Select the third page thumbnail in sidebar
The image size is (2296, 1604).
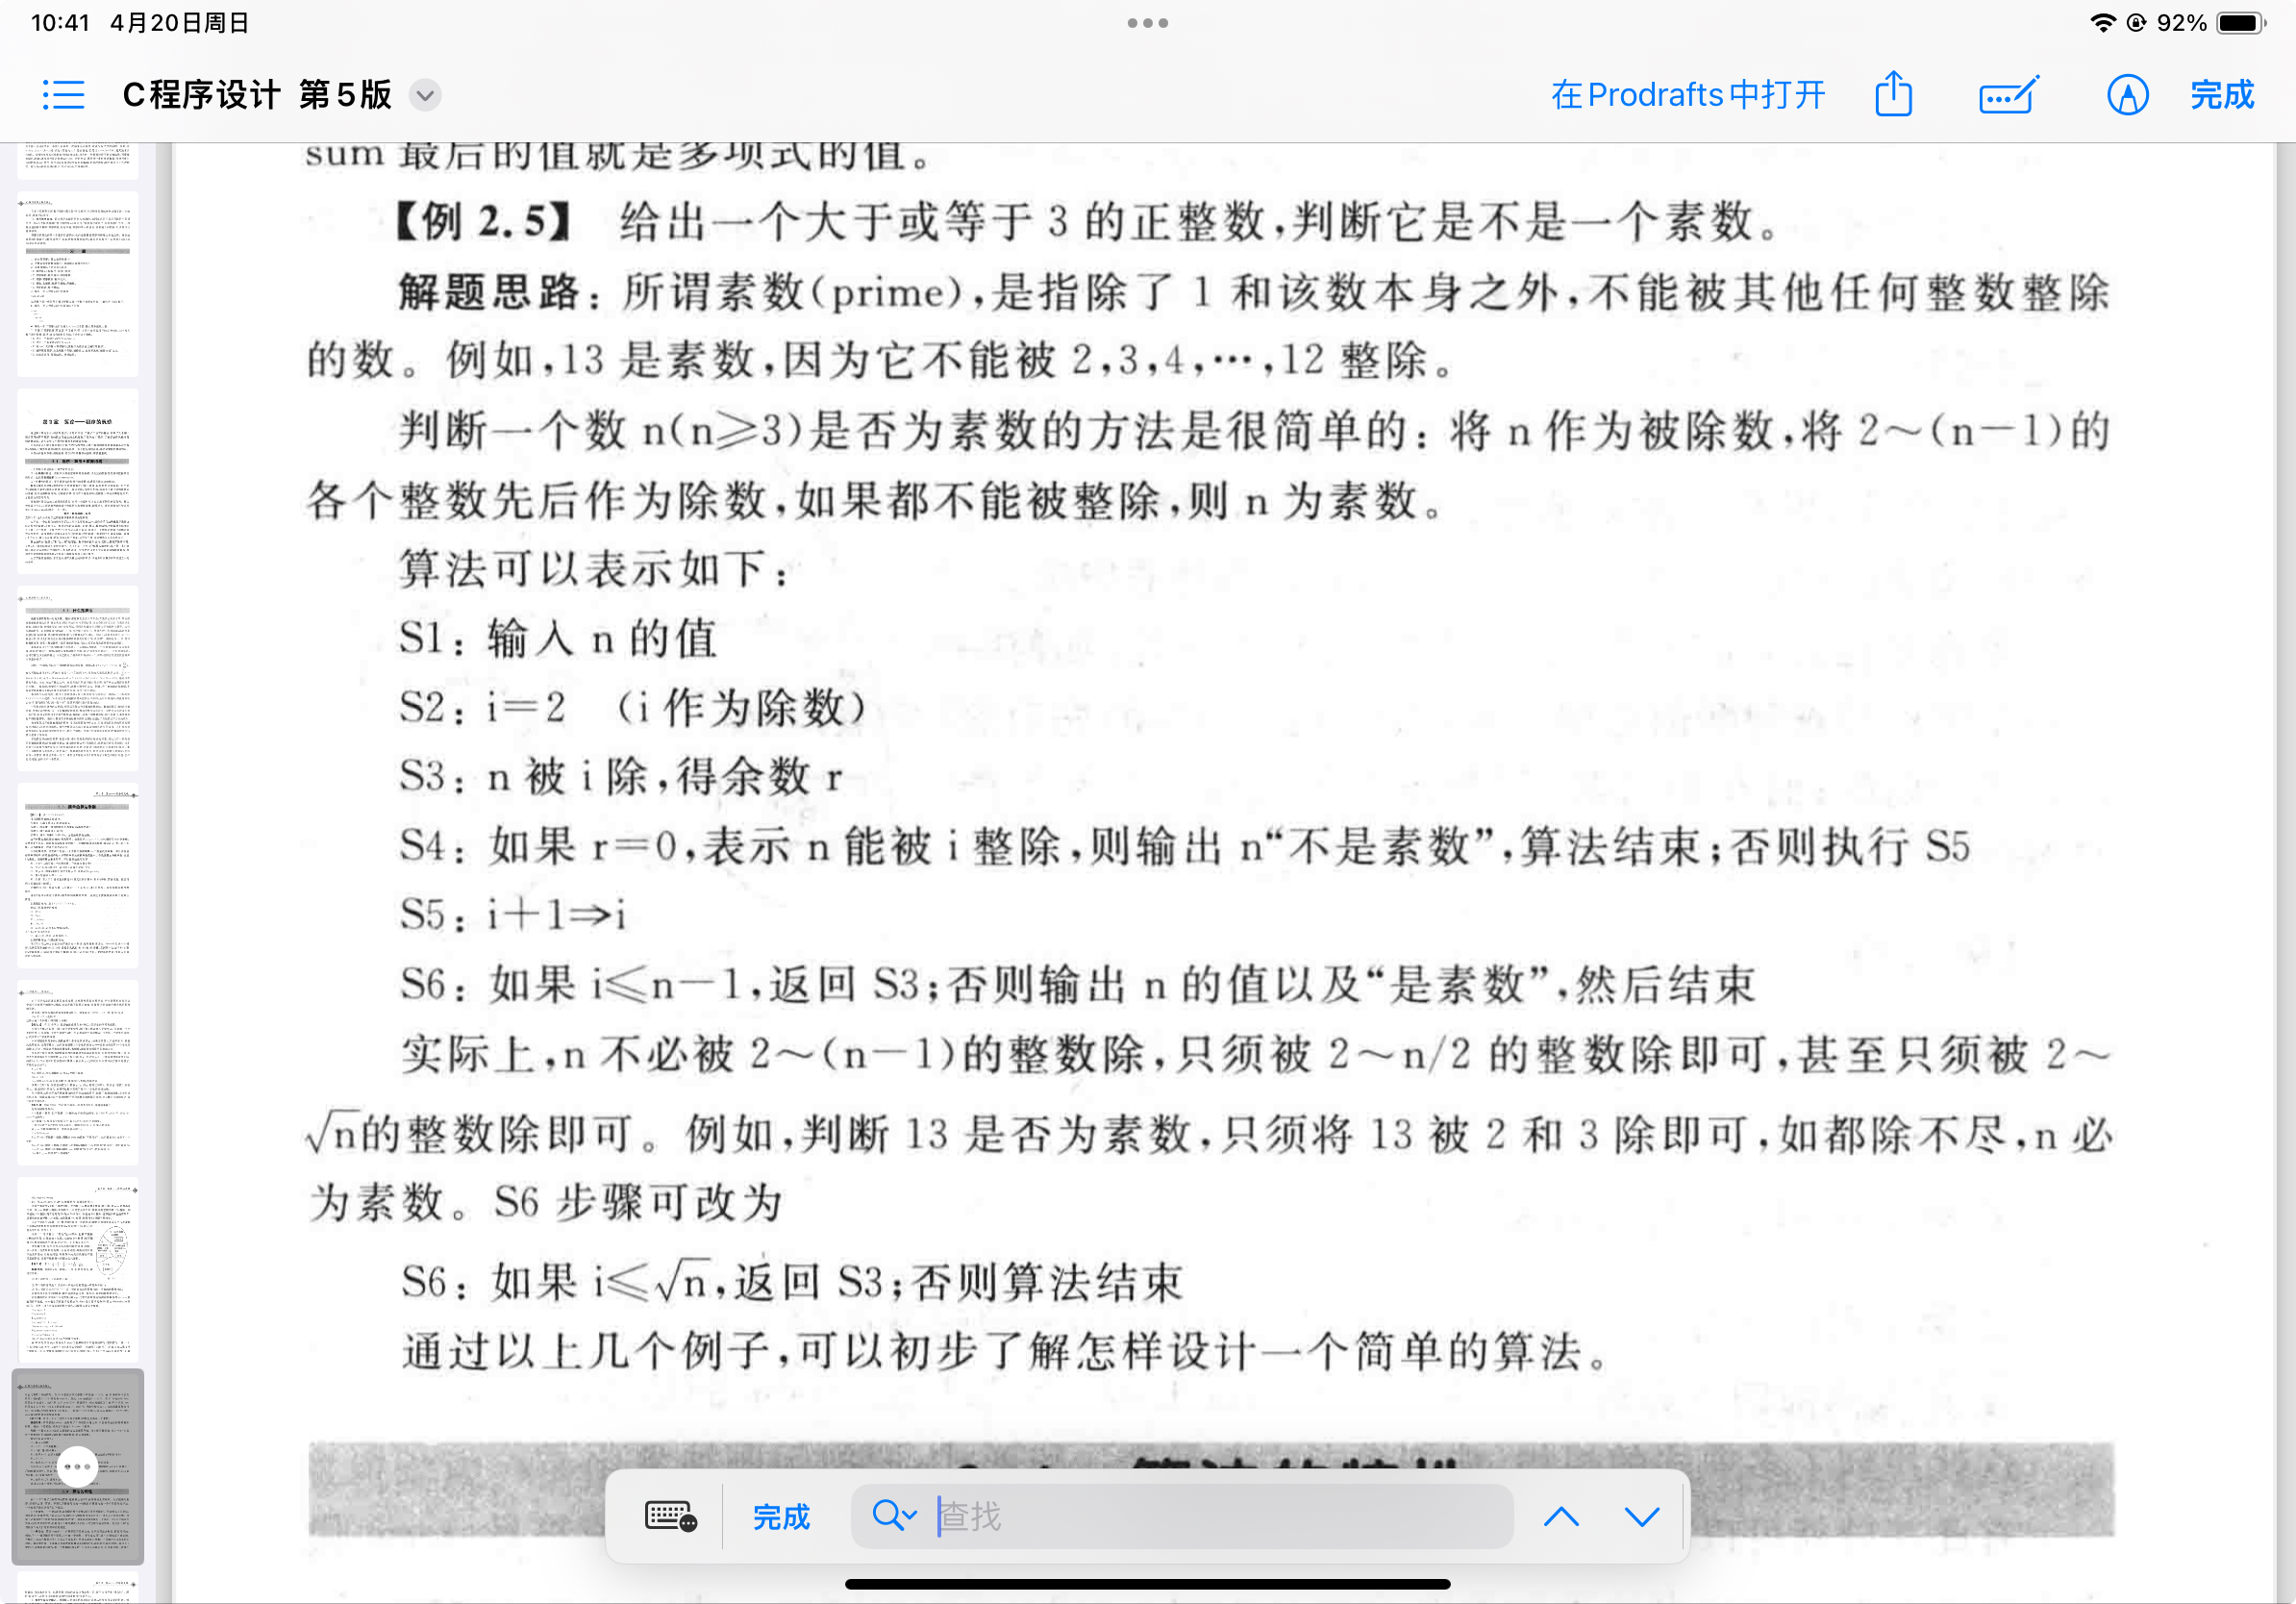click(x=77, y=480)
